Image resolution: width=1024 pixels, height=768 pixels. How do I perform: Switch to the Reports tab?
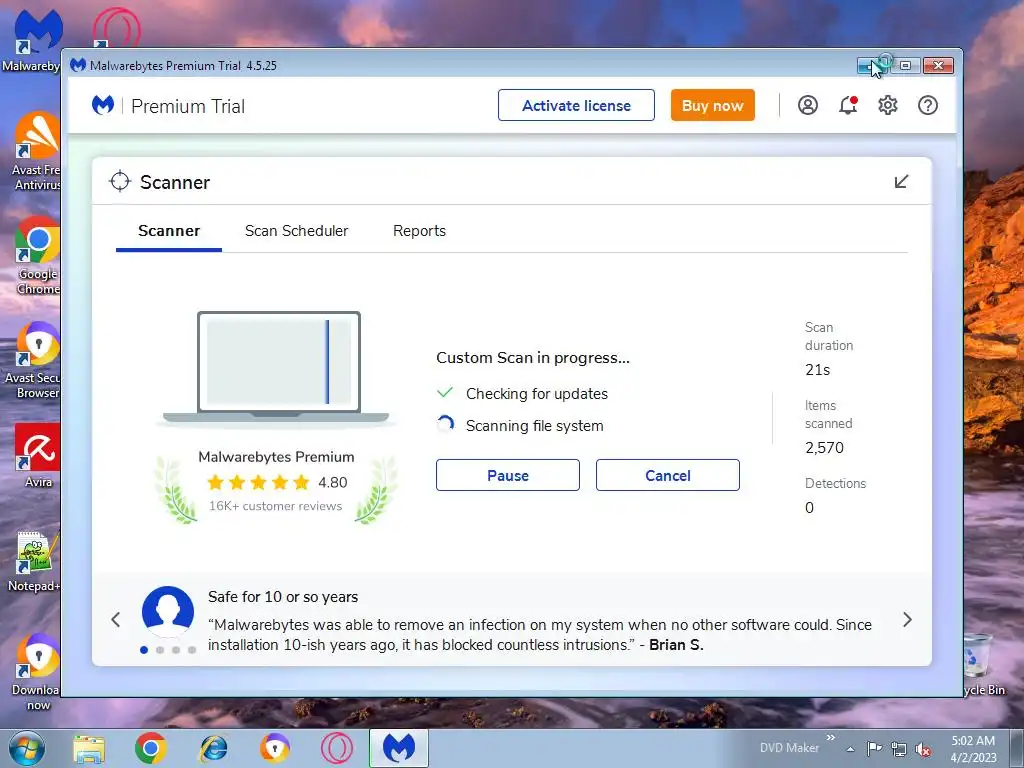[x=419, y=231]
